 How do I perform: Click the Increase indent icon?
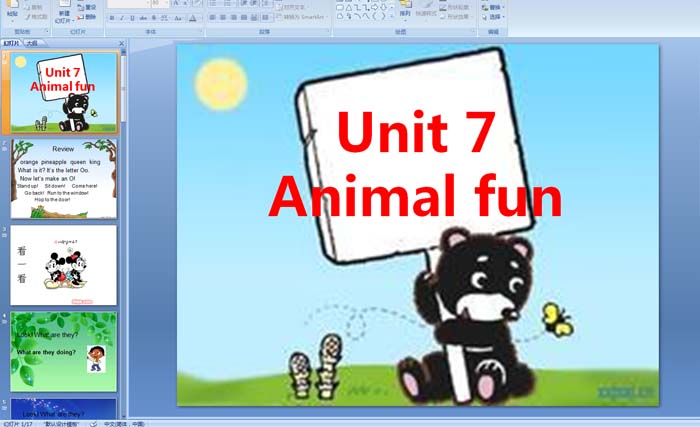[x=254, y=3]
